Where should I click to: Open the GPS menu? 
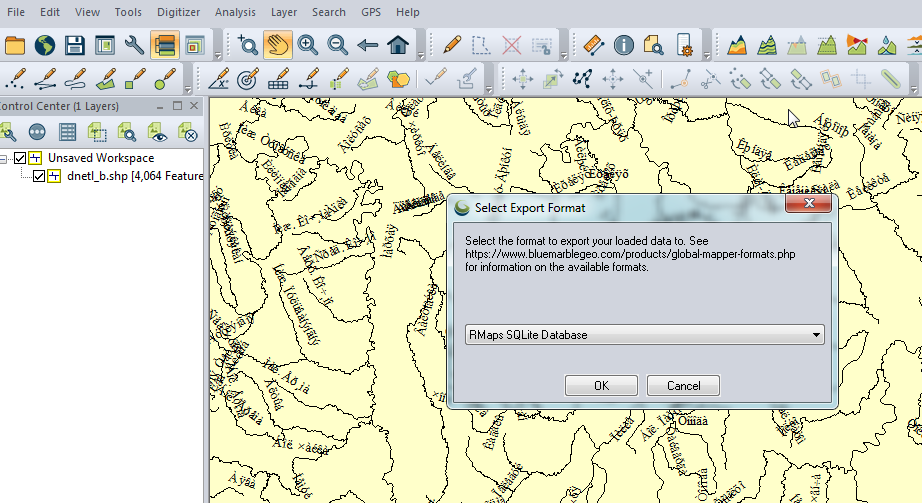(371, 12)
